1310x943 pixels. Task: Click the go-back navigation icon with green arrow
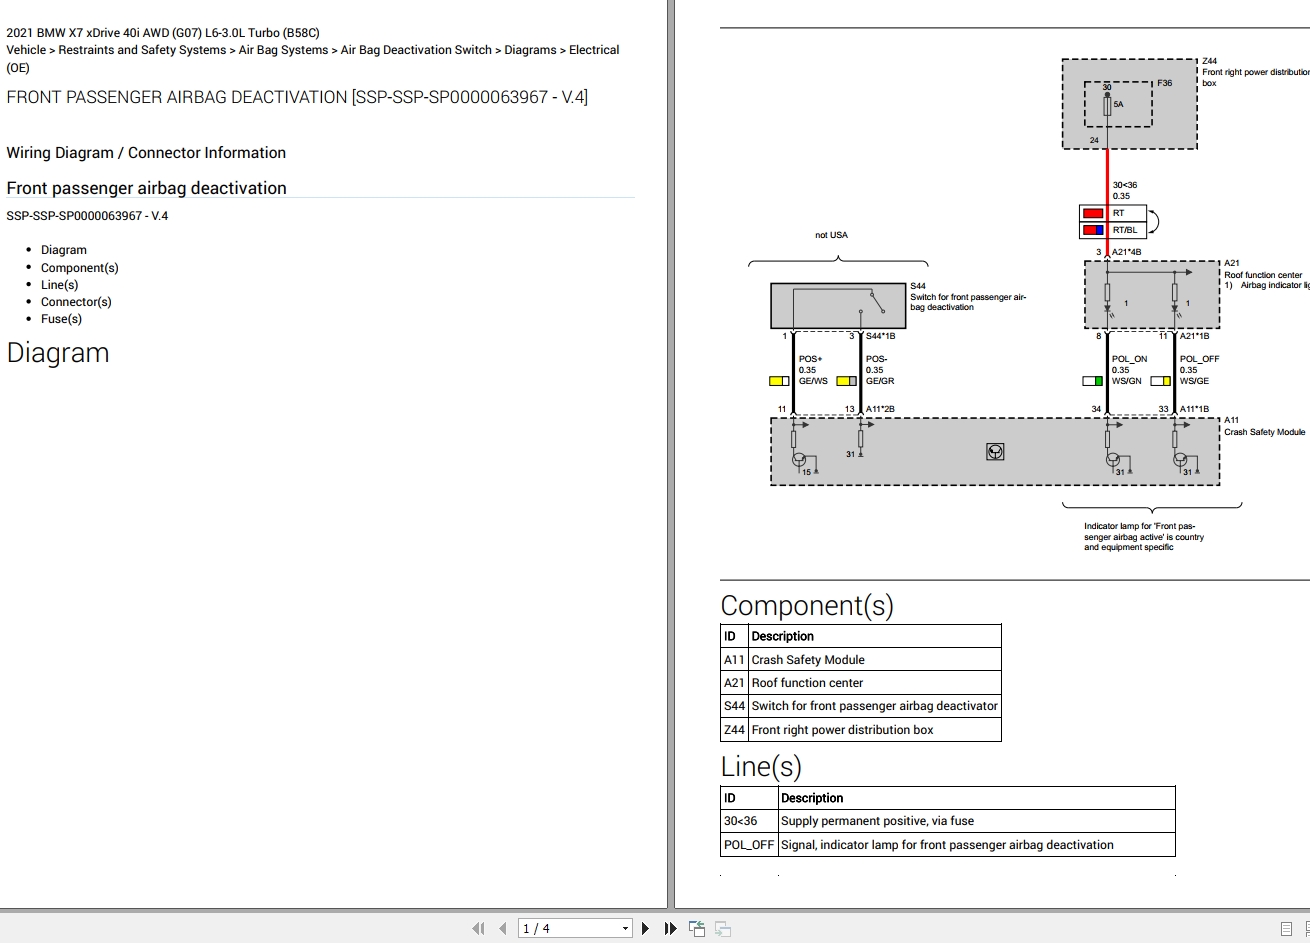tap(697, 928)
